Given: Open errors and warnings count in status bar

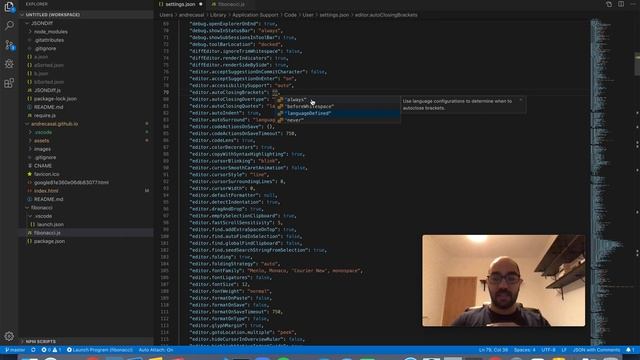Looking at the screenshot, I should point(51,350).
